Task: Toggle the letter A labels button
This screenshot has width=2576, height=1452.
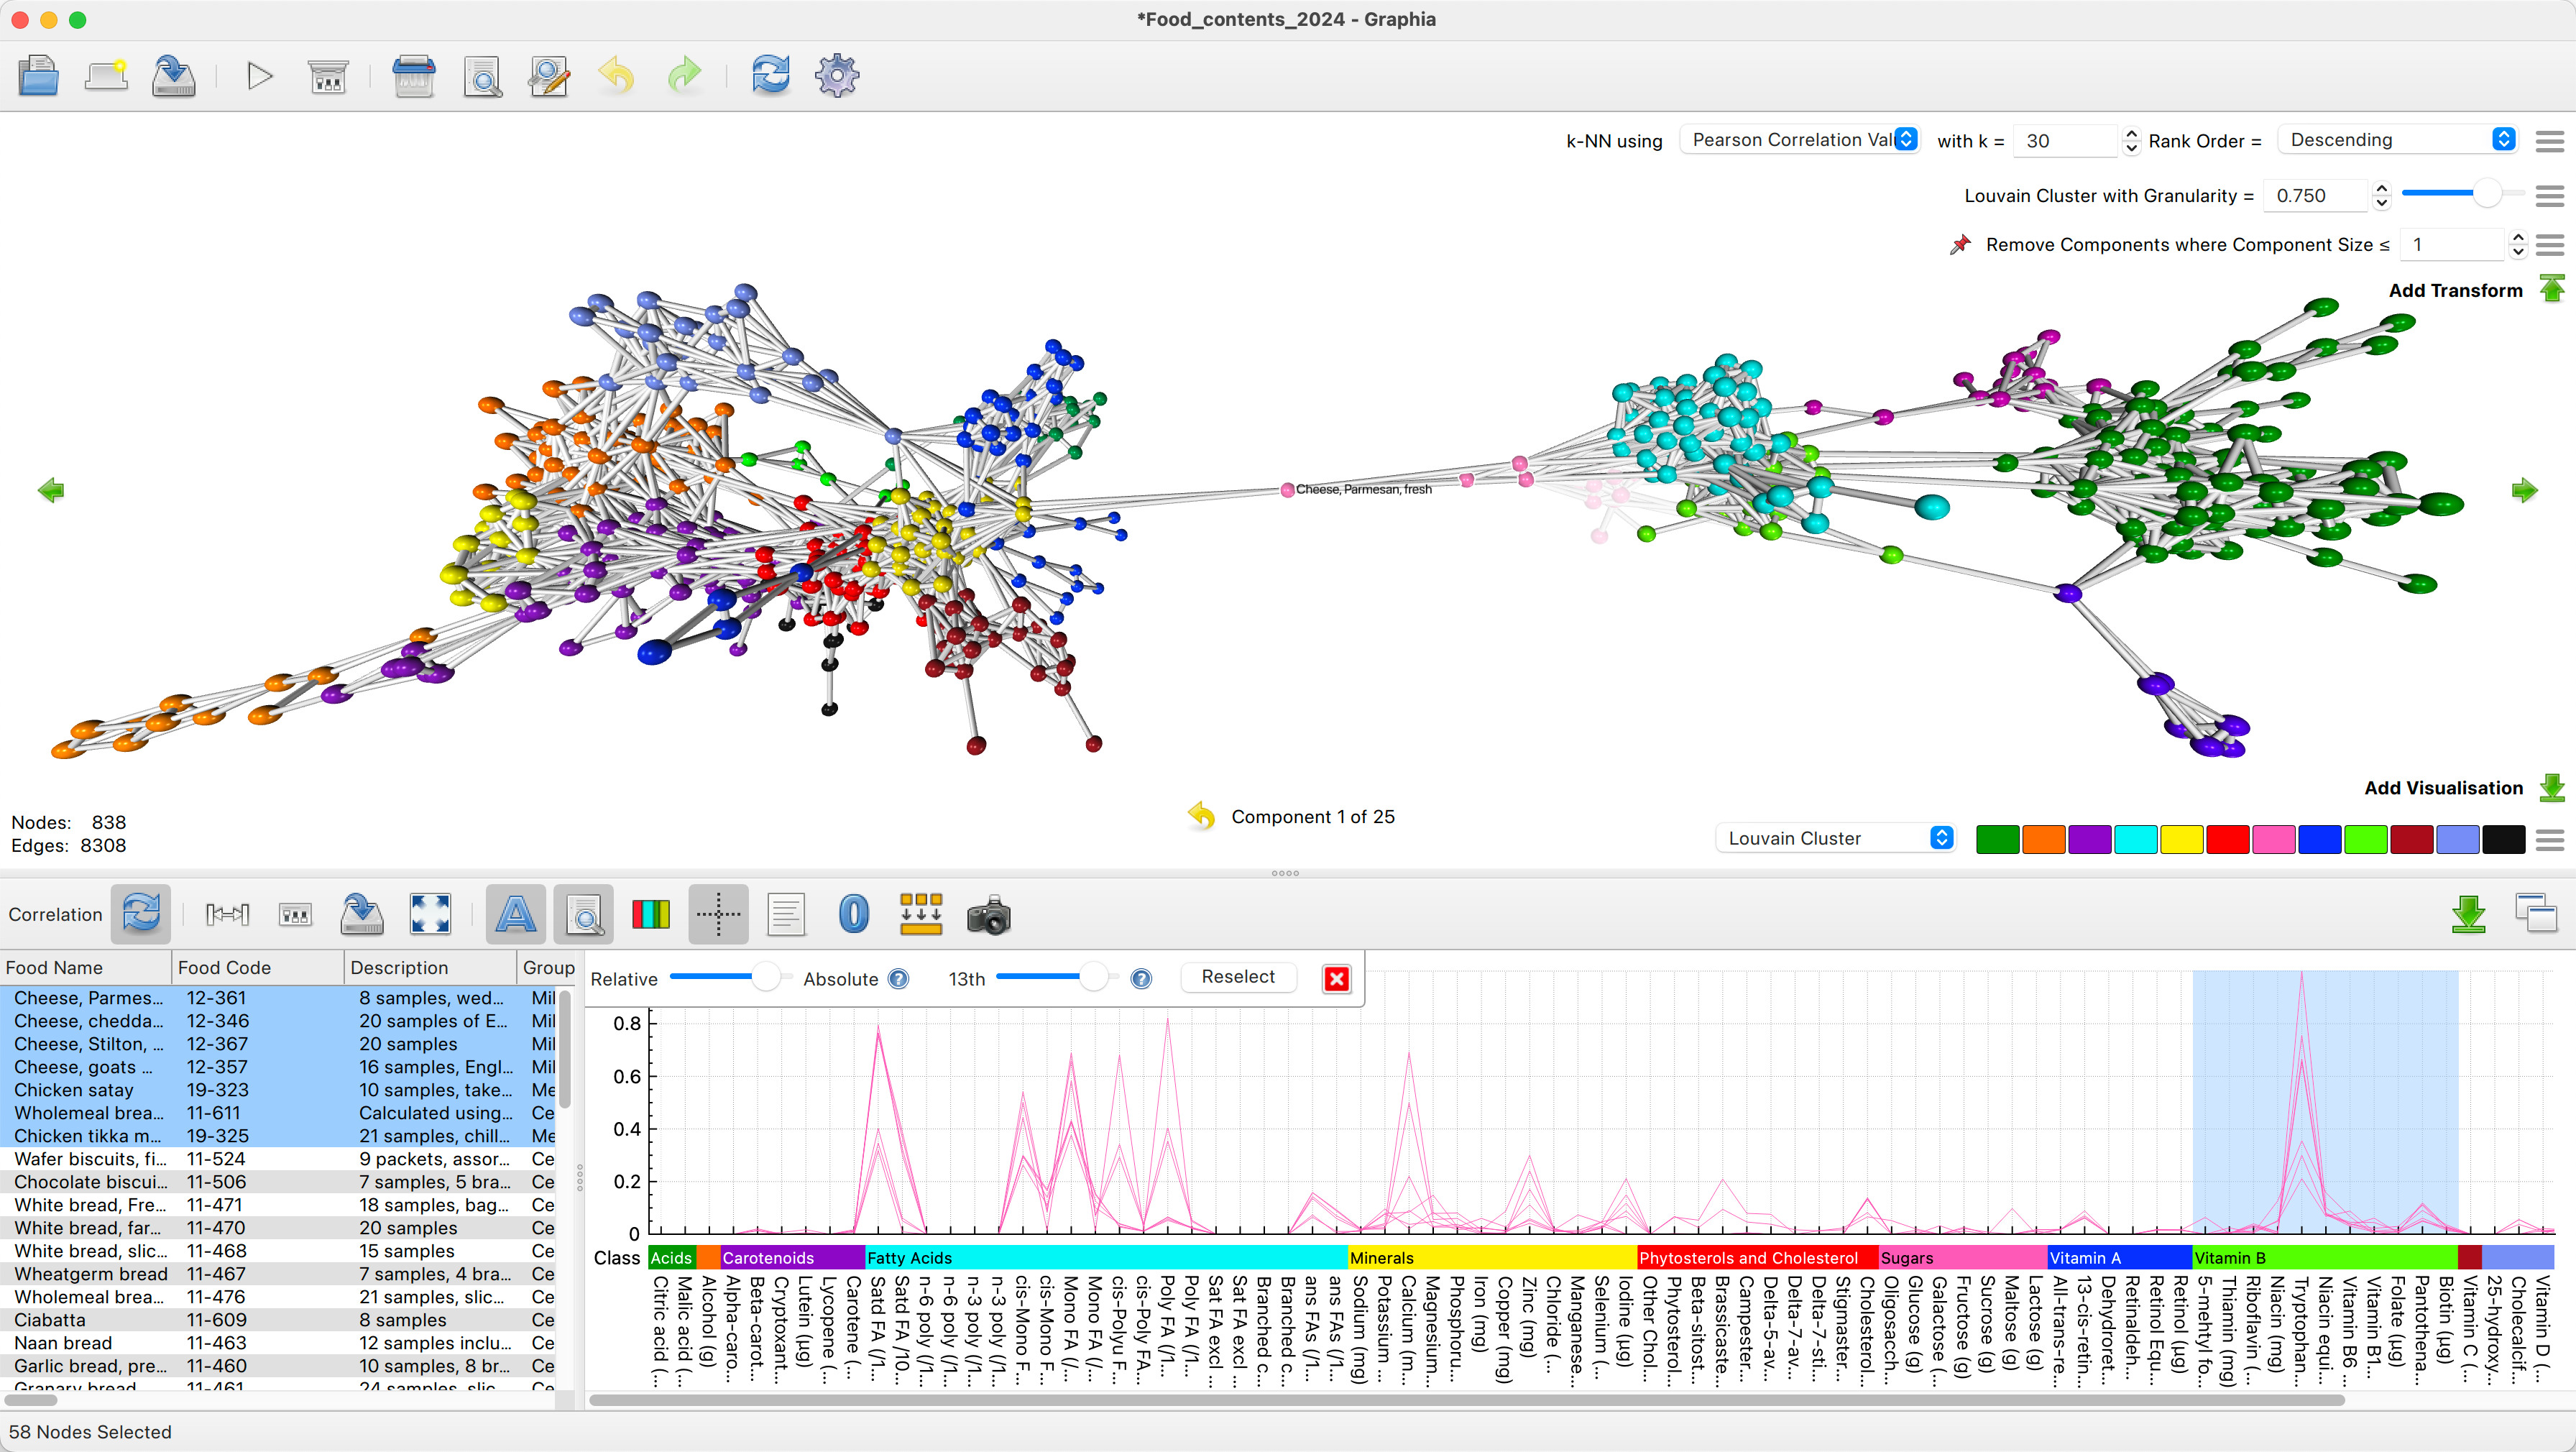Action: point(516,914)
